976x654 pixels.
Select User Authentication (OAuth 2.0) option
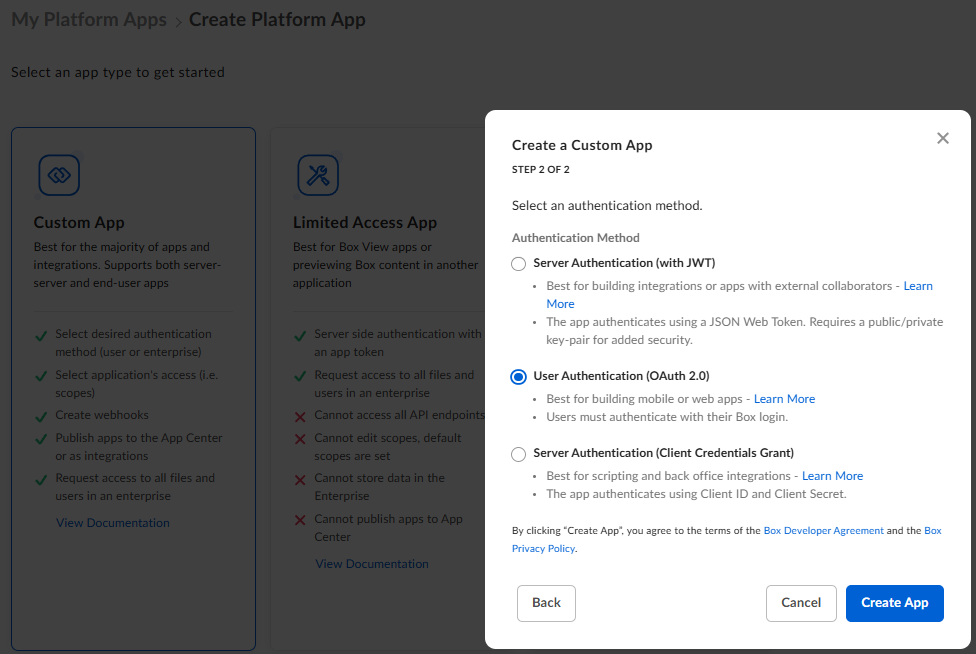(518, 377)
